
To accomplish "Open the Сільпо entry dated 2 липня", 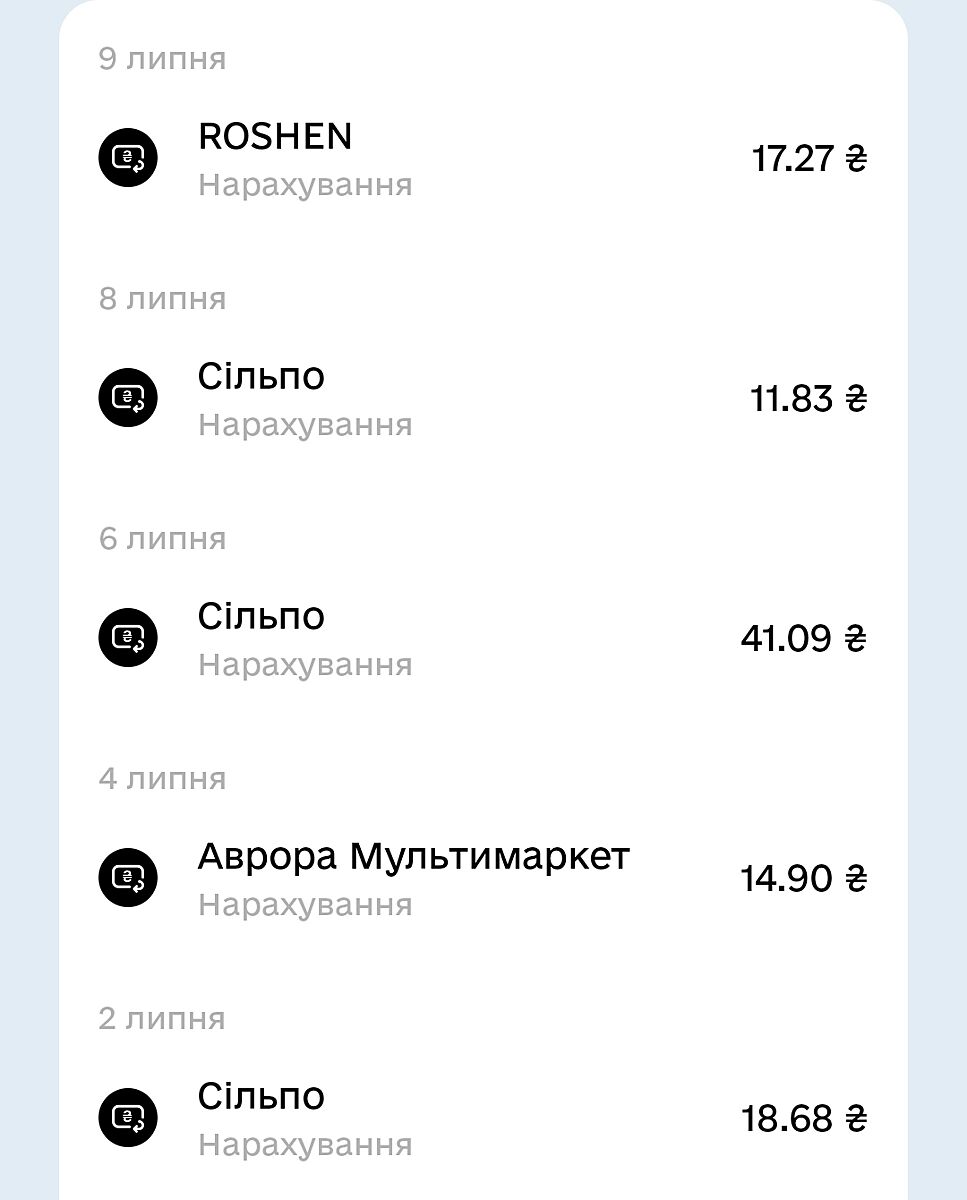I will click(261, 1097).
